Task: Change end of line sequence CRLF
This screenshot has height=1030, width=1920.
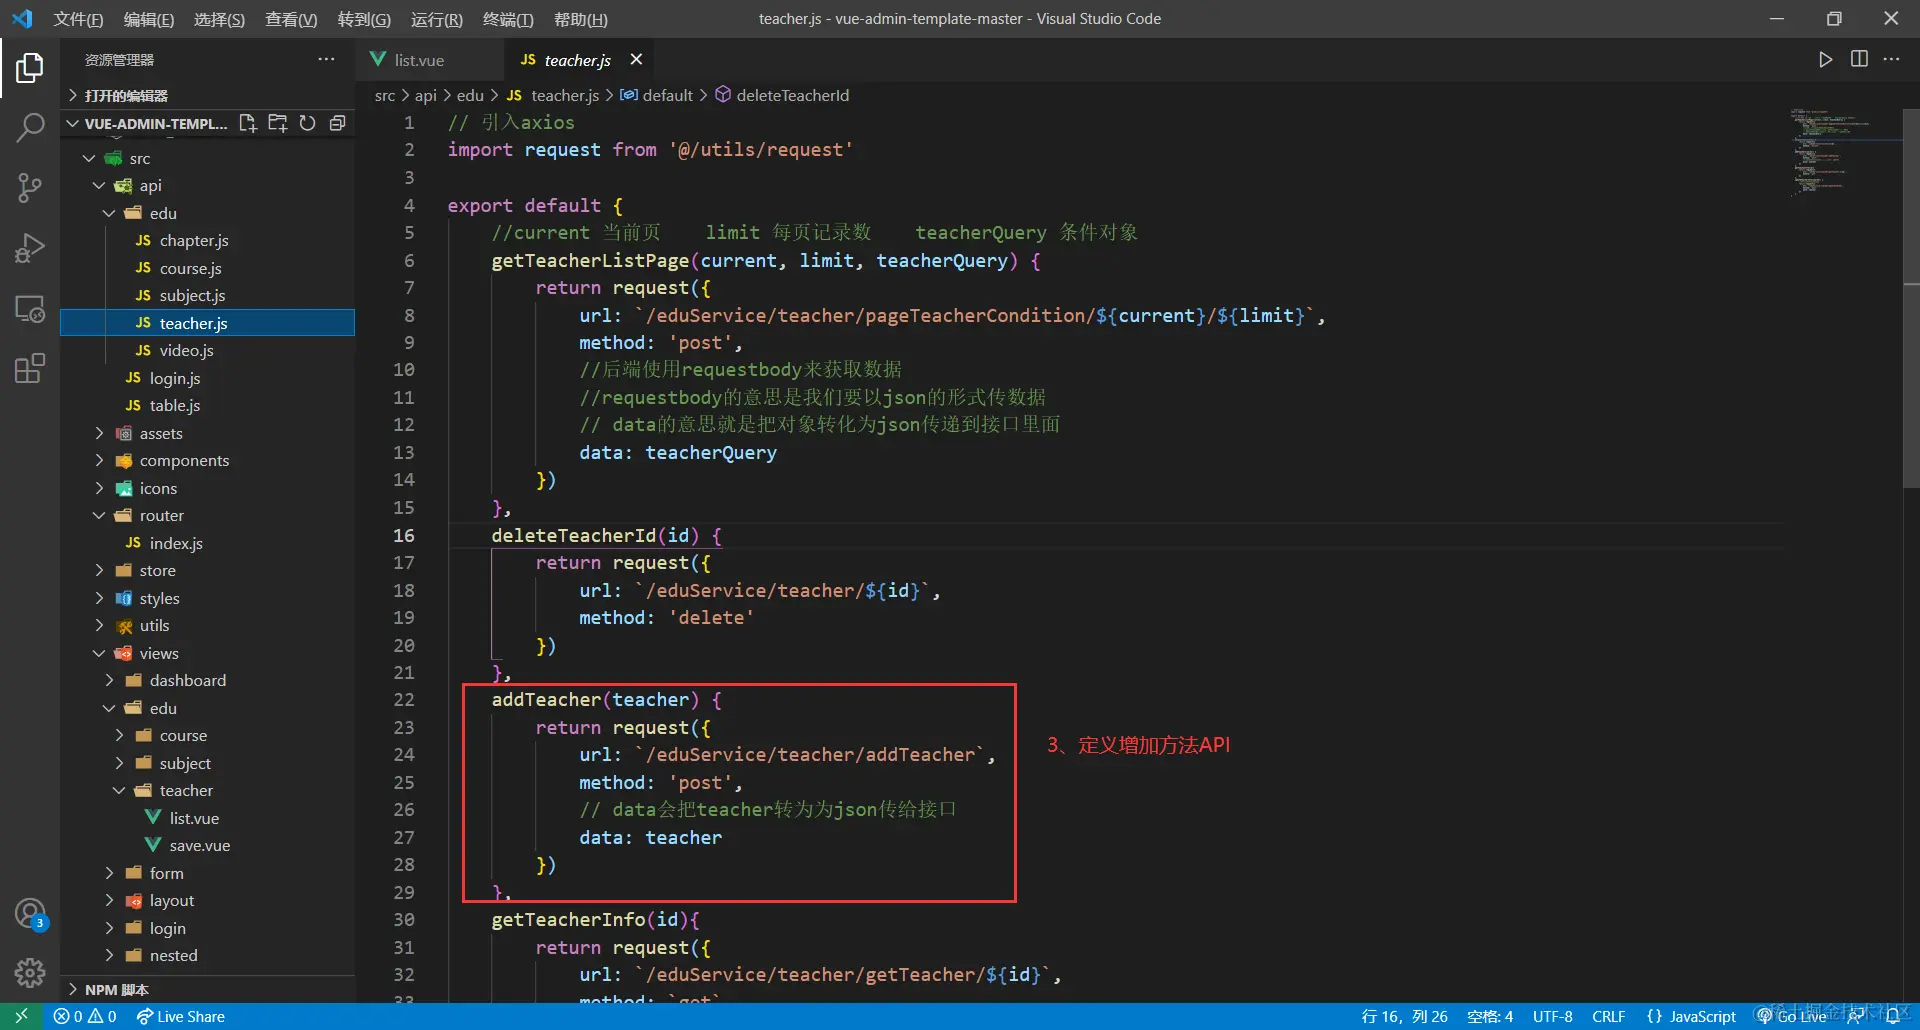Action: 1609,1016
